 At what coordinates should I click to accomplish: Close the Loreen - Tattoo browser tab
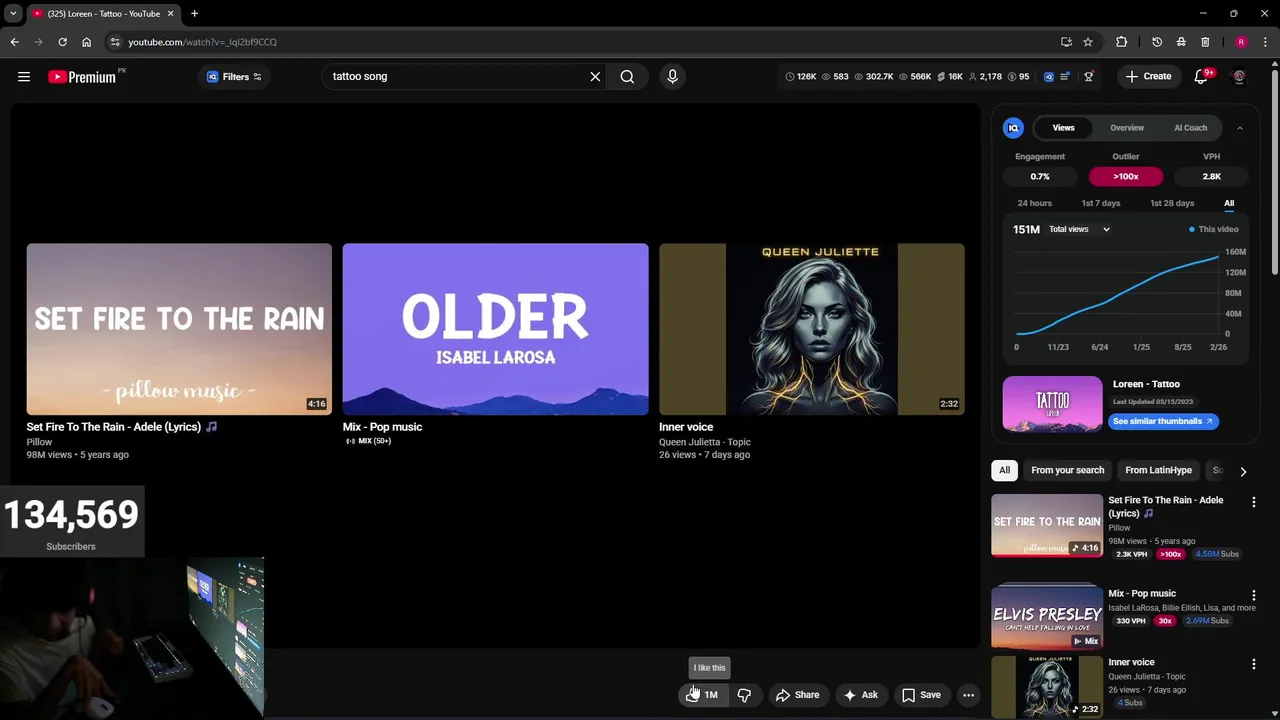pos(170,14)
